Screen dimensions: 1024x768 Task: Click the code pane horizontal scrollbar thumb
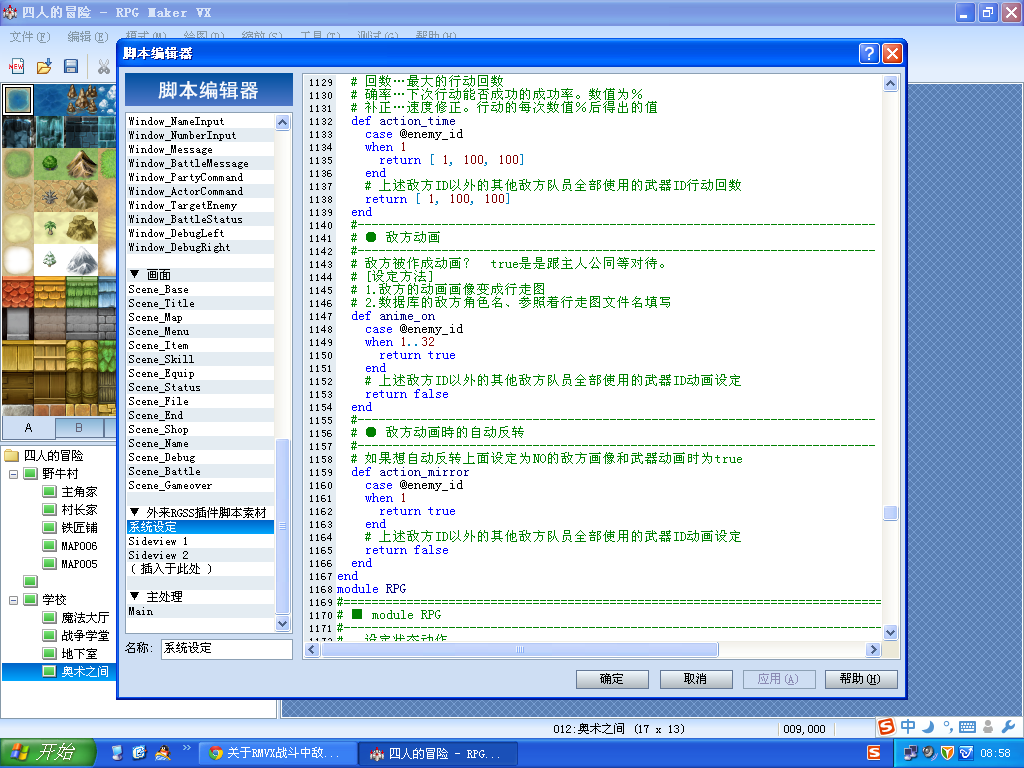[520, 650]
